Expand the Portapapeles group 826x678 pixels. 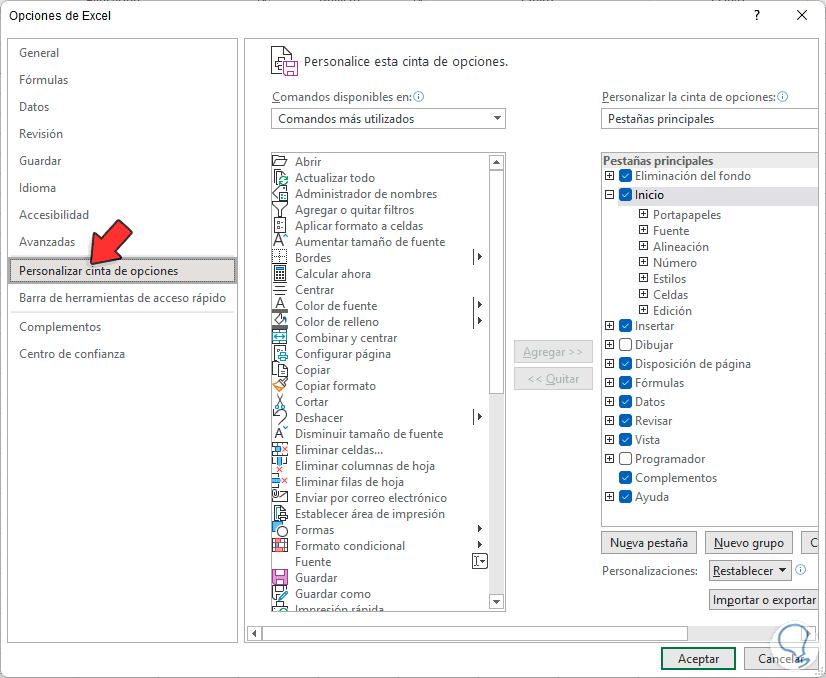click(x=643, y=214)
